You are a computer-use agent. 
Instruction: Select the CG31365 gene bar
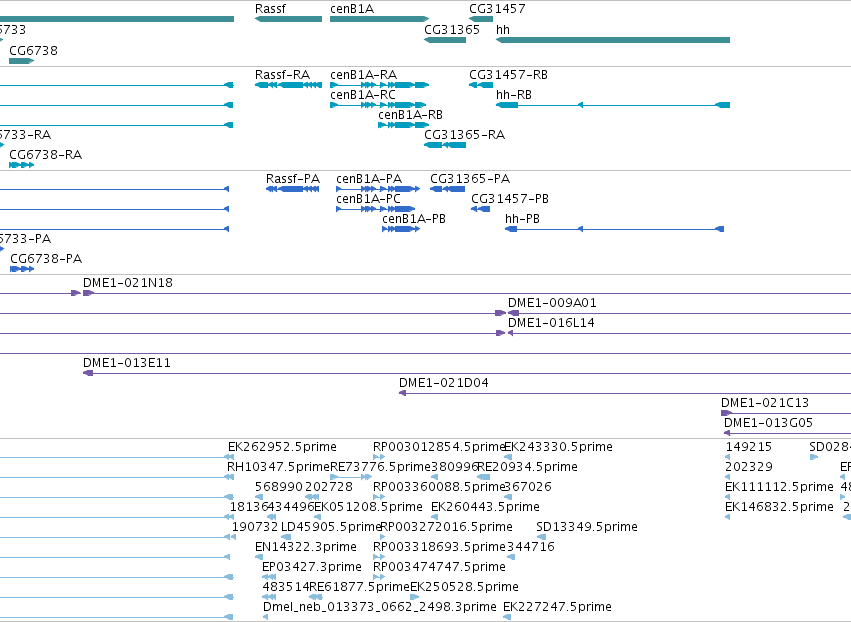click(445, 40)
